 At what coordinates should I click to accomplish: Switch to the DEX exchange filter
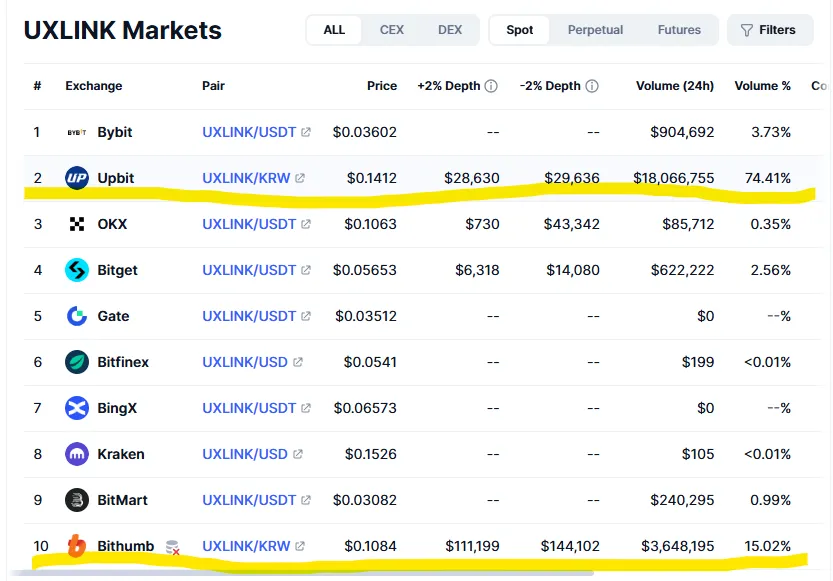point(450,30)
